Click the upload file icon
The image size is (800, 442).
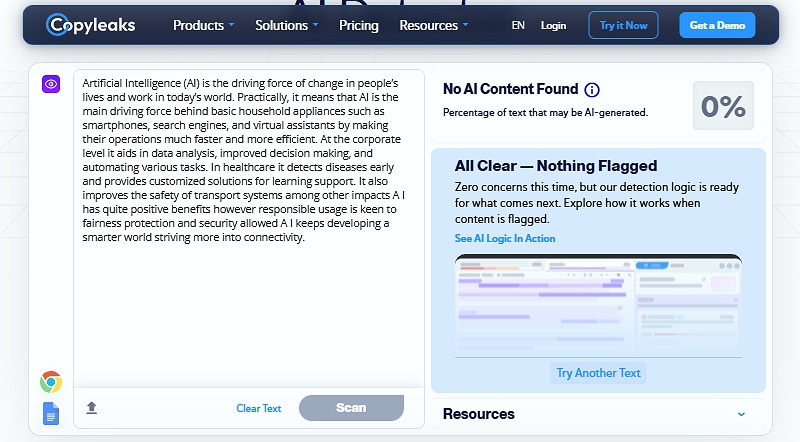pos(92,408)
